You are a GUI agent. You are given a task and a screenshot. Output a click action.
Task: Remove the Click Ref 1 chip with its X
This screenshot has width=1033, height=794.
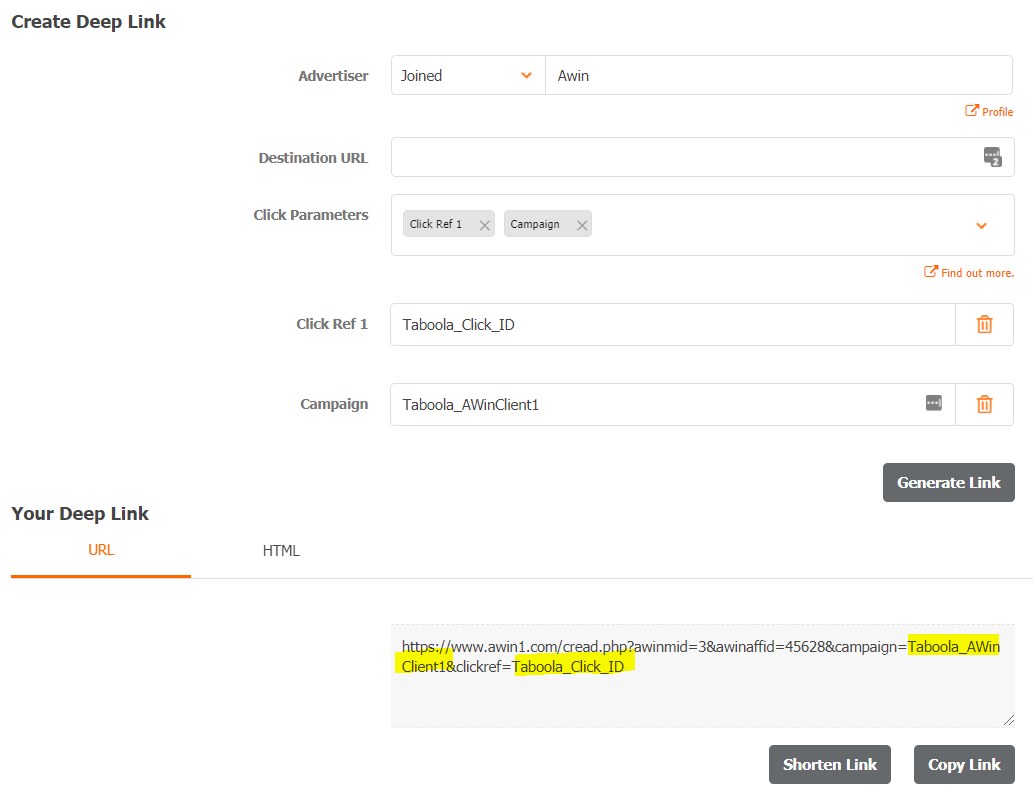tap(484, 223)
